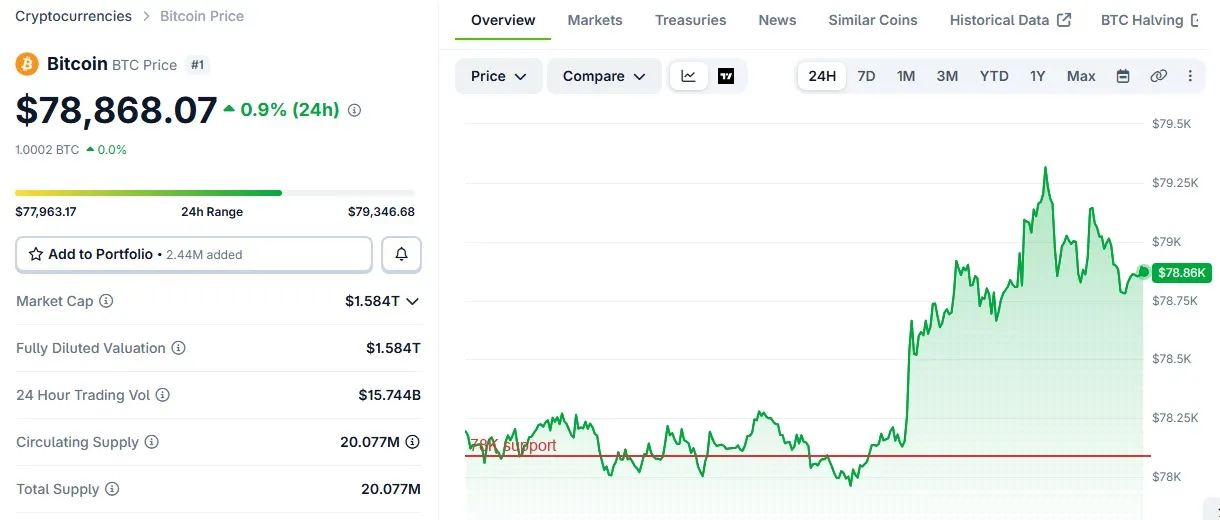The image size is (1220, 520).
Task: Show Total Supply info icon
Action: (112, 489)
